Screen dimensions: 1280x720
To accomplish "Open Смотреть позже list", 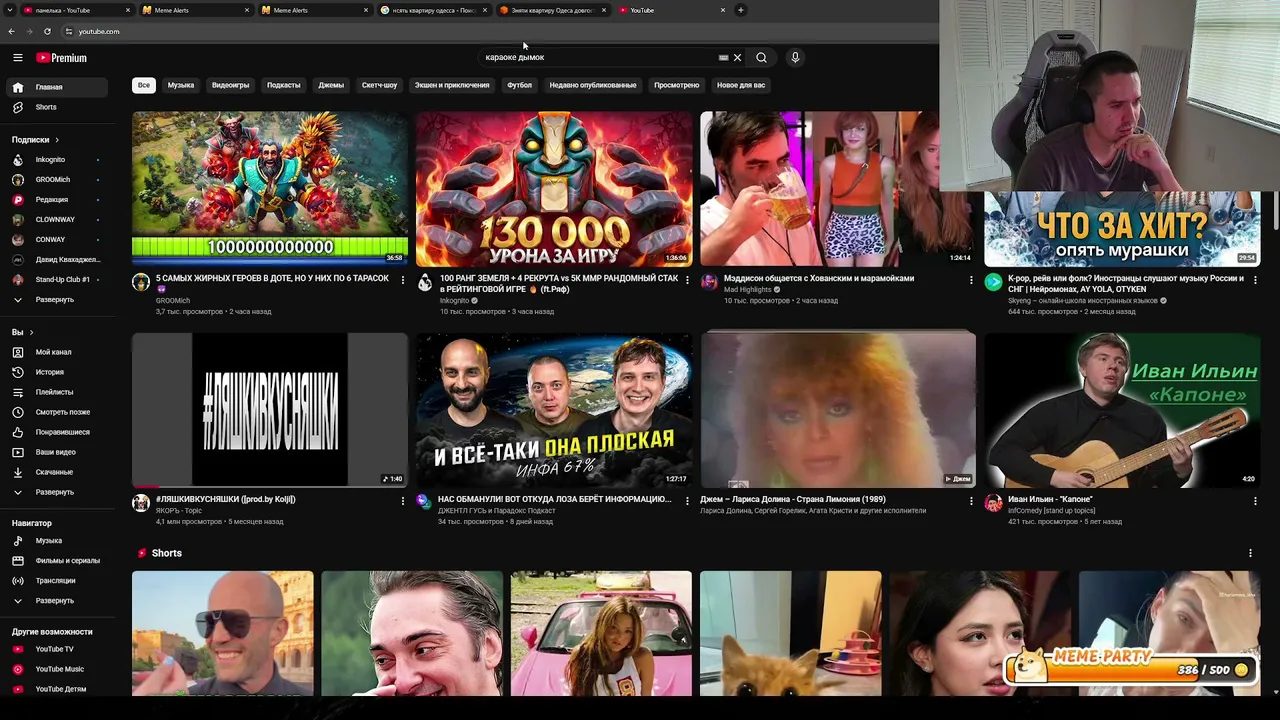I will click(x=55, y=412).
